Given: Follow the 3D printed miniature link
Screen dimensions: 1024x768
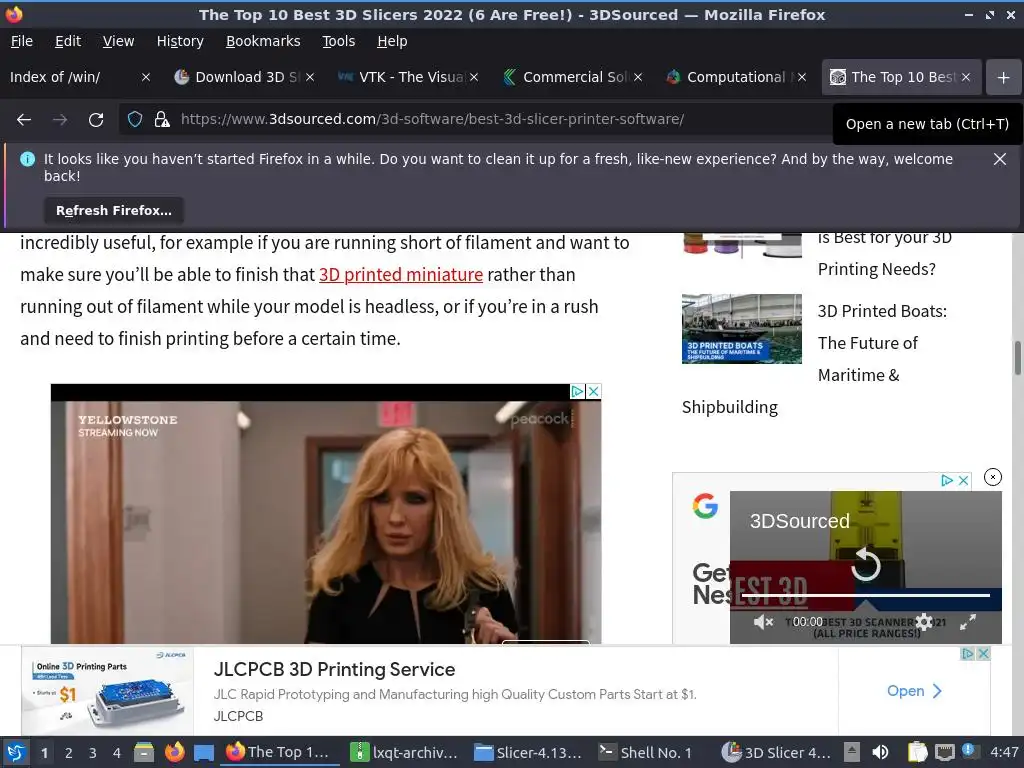Looking at the screenshot, I should [401, 275].
